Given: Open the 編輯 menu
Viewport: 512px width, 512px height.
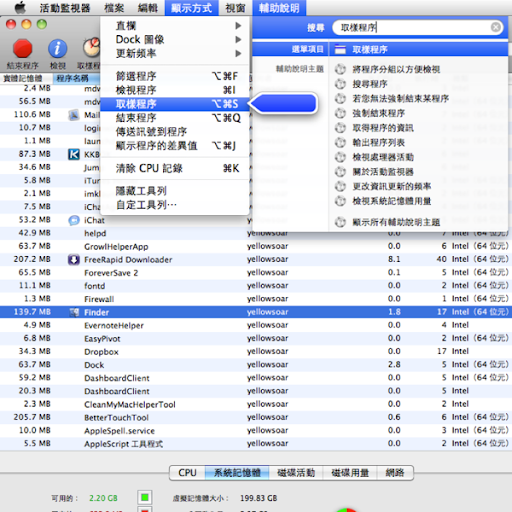Looking at the screenshot, I should coord(148,8).
